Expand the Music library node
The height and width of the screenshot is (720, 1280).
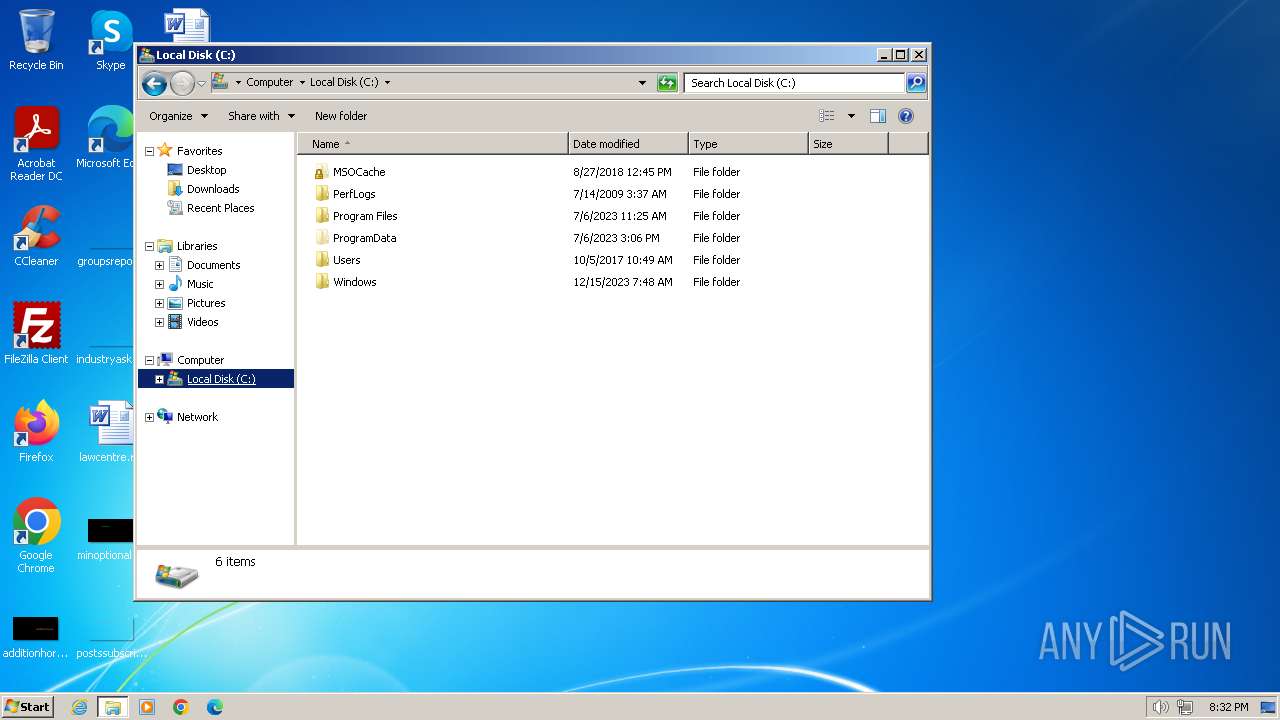[x=159, y=284]
